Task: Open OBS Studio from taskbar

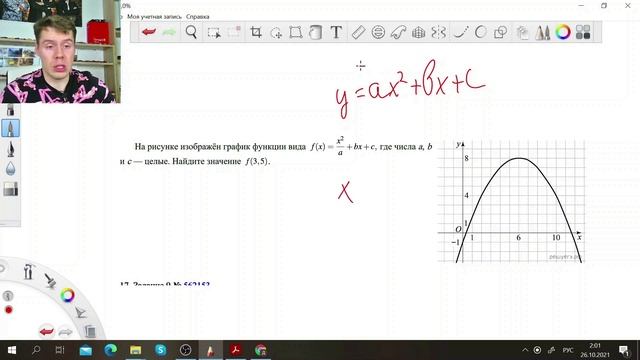Action: (185, 350)
